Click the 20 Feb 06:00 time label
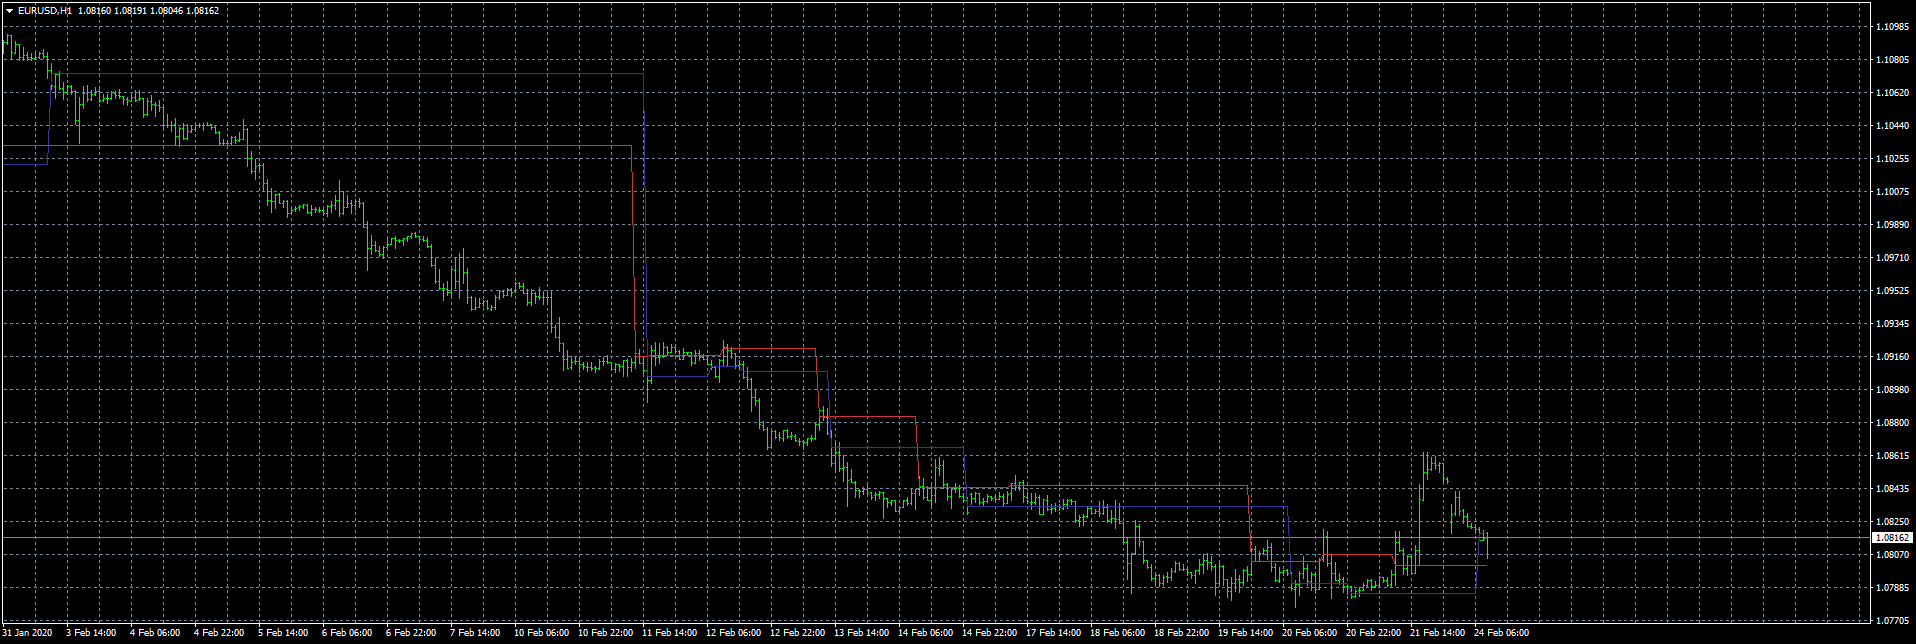Image resolution: width=1916 pixels, height=644 pixels. (1310, 633)
